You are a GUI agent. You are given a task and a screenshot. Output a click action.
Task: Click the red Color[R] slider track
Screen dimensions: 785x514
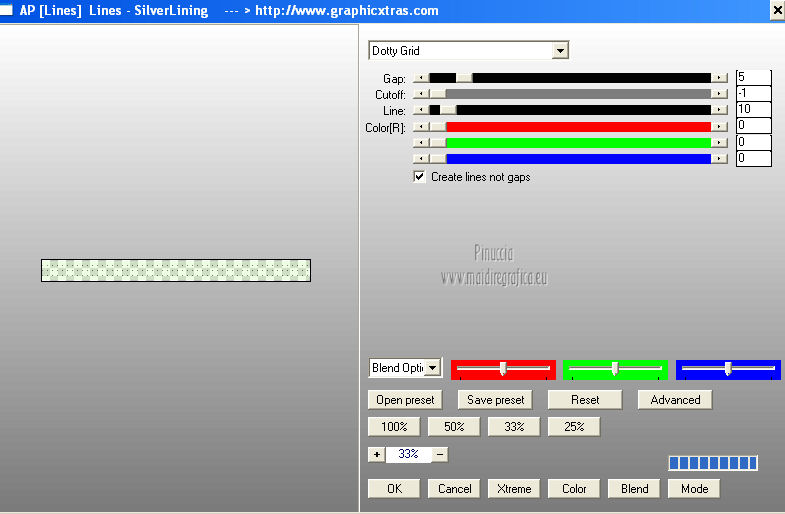pyautogui.click(x=570, y=127)
